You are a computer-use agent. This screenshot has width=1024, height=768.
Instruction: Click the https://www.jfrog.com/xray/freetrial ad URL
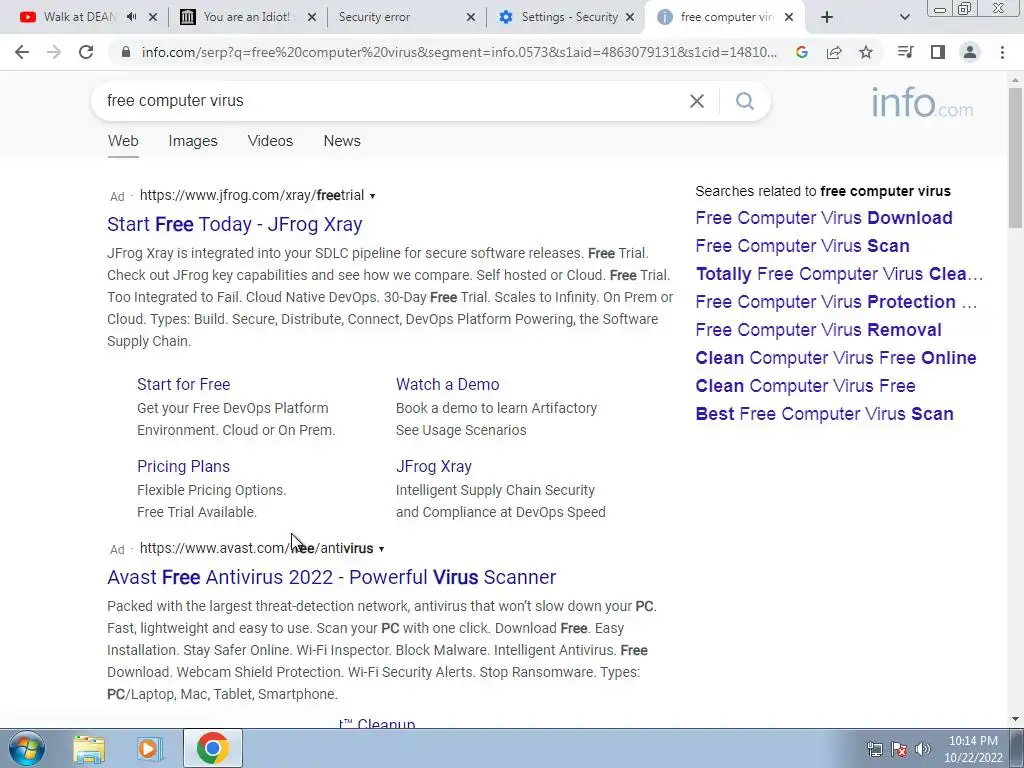(x=251, y=196)
